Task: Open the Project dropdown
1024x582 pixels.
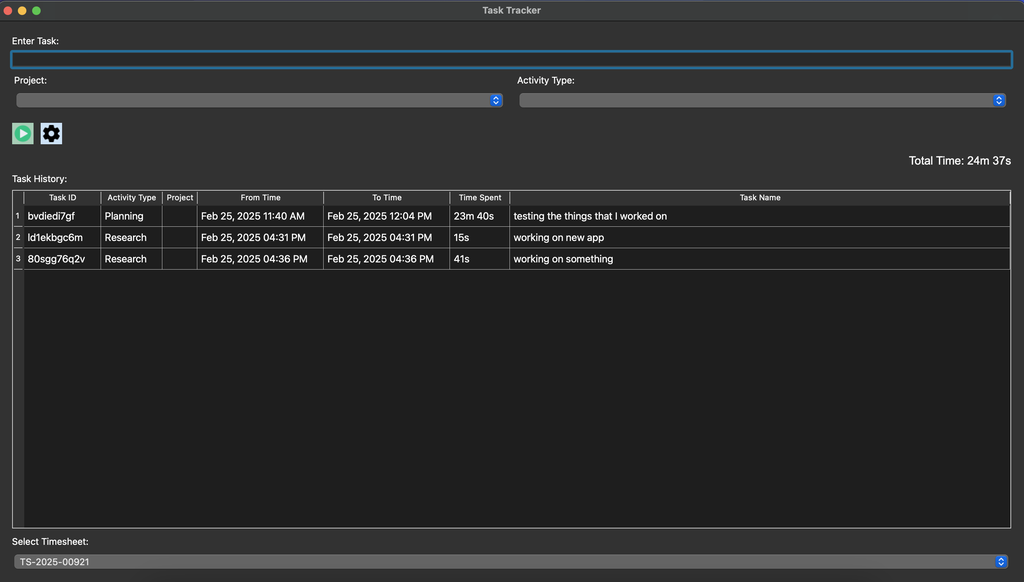Action: (259, 100)
